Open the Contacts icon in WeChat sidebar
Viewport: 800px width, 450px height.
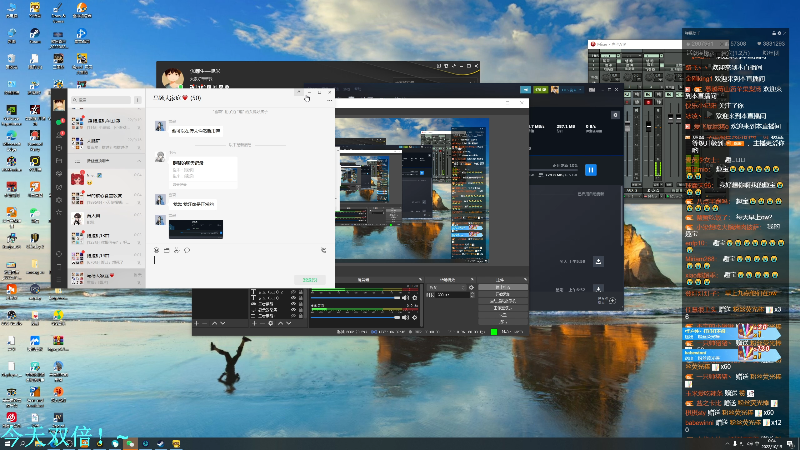[x=59, y=135]
